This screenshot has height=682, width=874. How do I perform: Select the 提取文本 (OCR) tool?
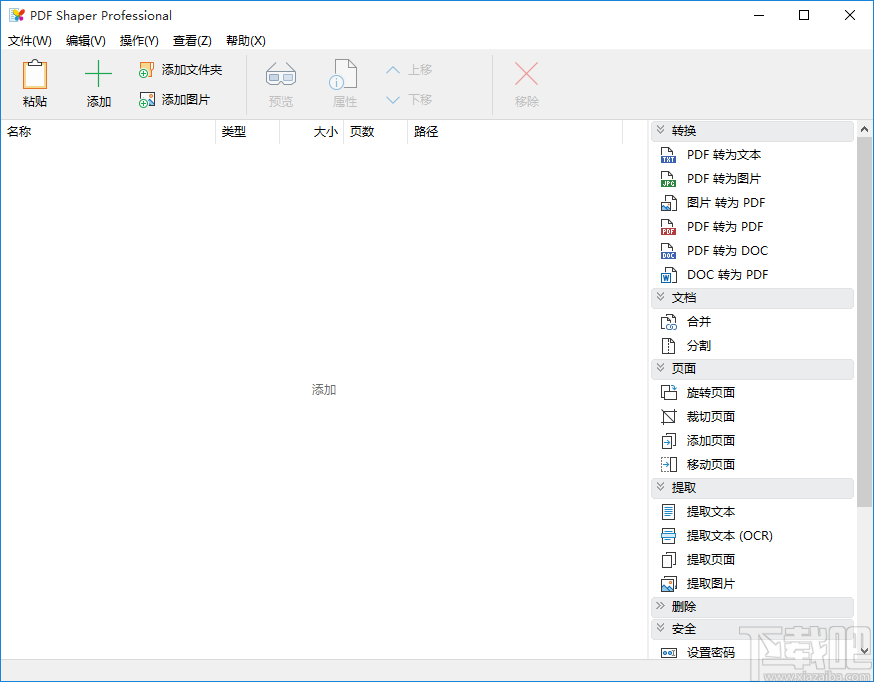pyautogui.click(x=731, y=535)
